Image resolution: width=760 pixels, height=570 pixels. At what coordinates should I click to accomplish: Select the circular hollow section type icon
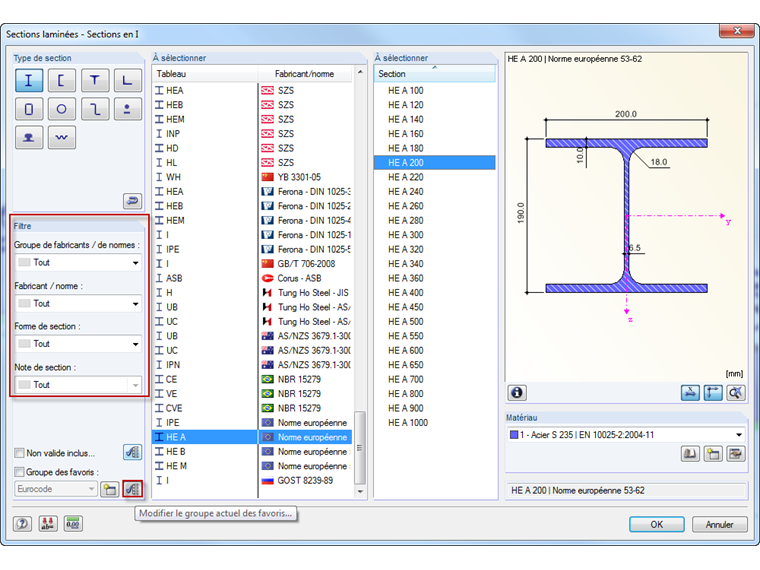point(62,109)
